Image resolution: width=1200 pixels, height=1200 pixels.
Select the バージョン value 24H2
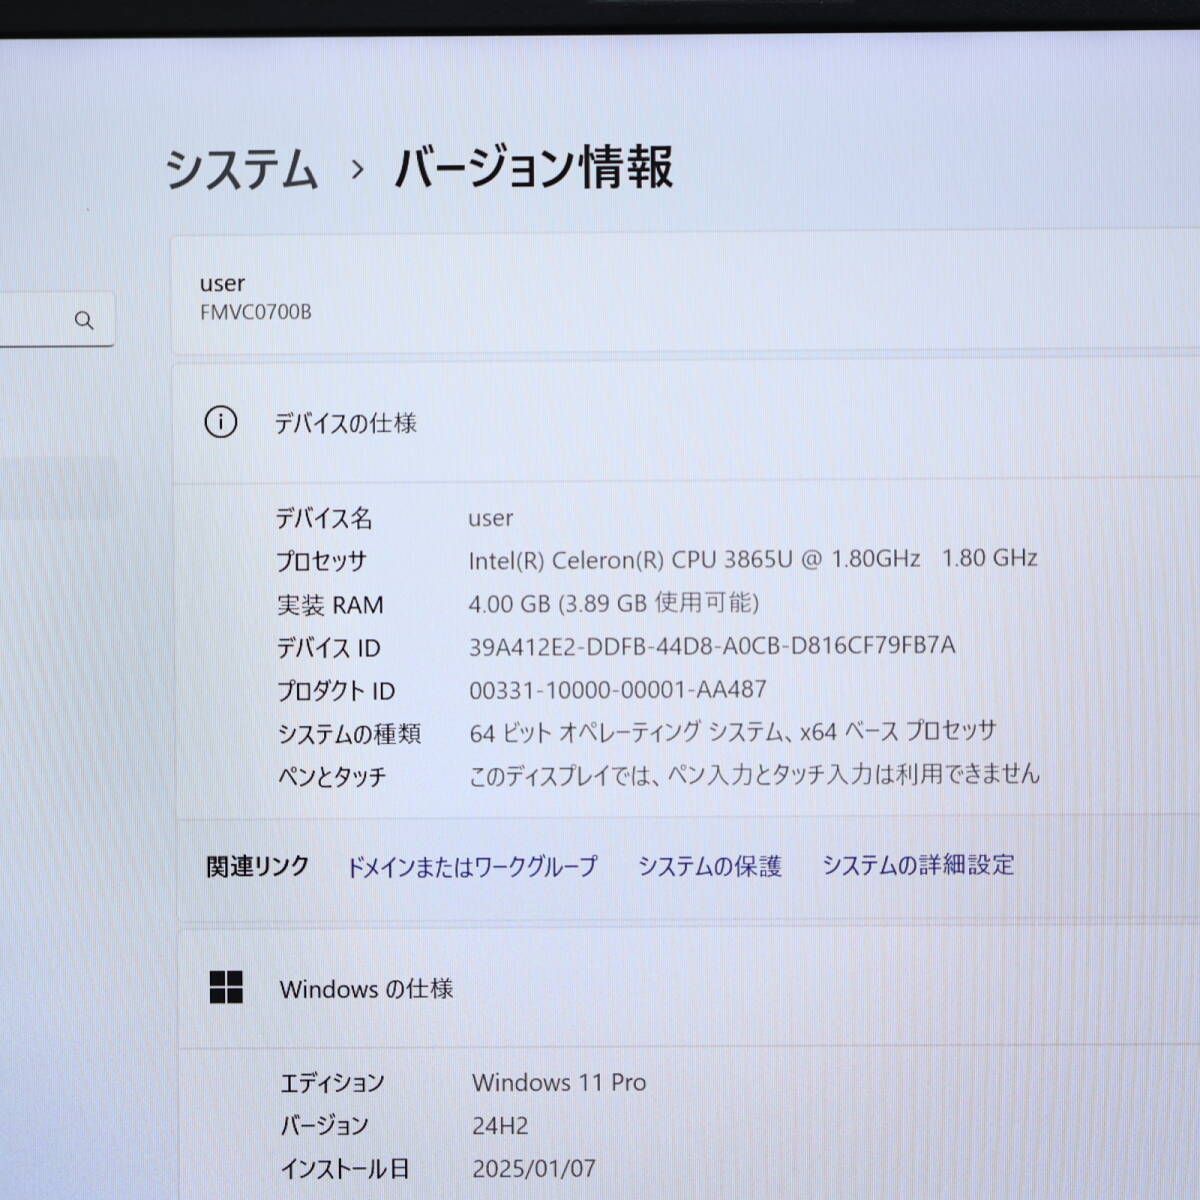[x=500, y=1126]
